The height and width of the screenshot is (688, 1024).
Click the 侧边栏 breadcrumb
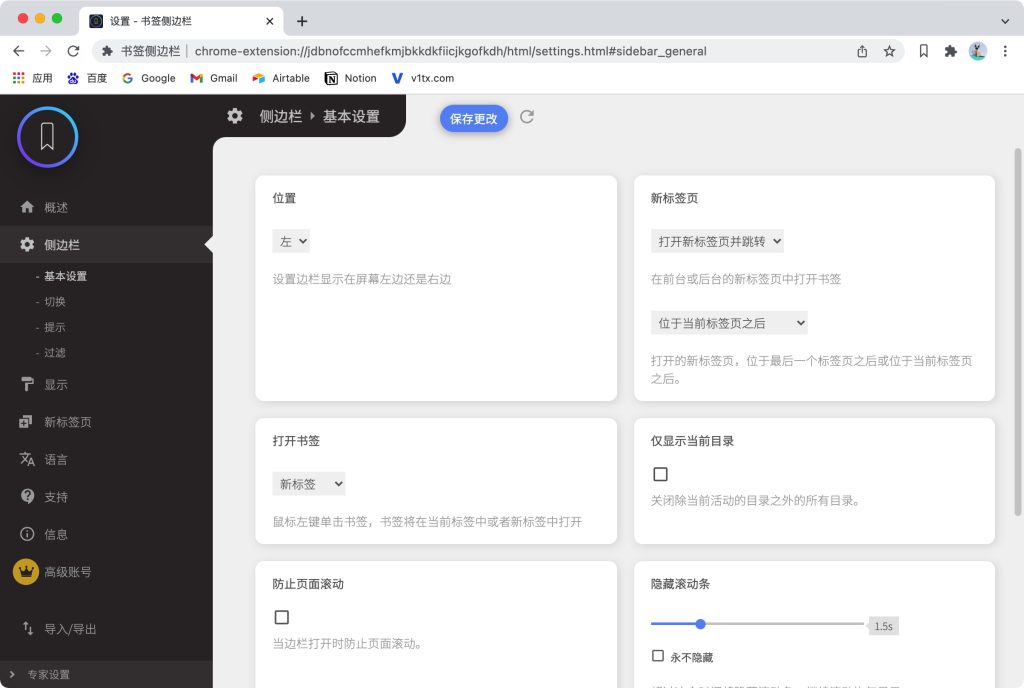(x=281, y=116)
